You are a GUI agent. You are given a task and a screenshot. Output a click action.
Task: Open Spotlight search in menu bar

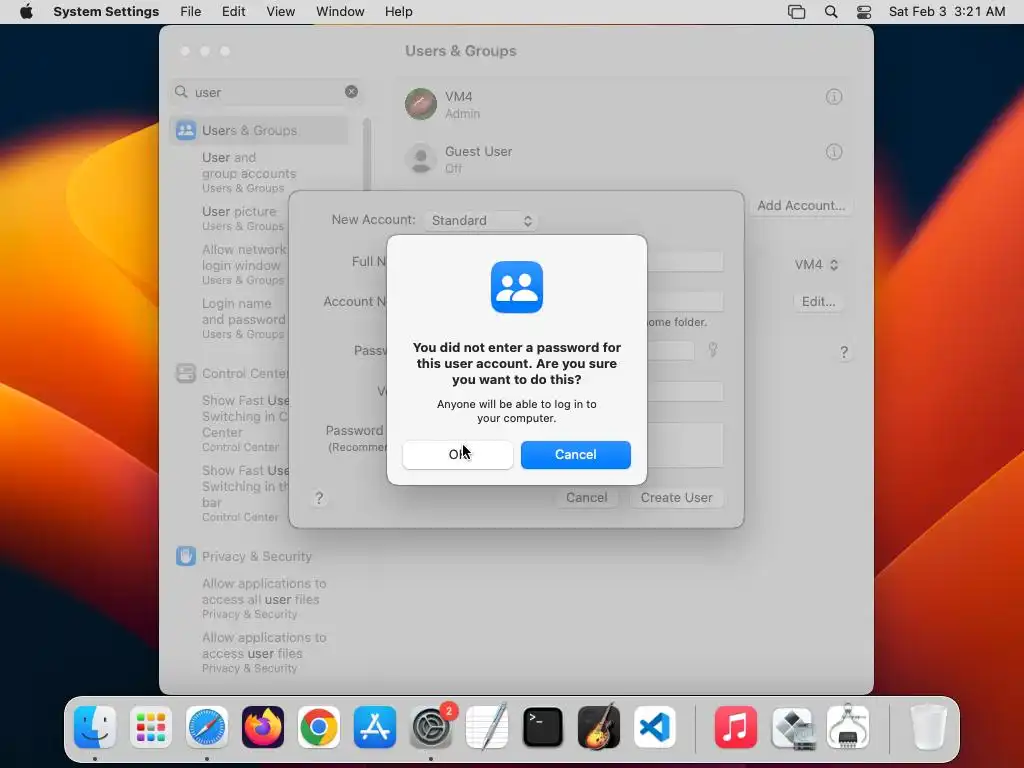[831, 12]
